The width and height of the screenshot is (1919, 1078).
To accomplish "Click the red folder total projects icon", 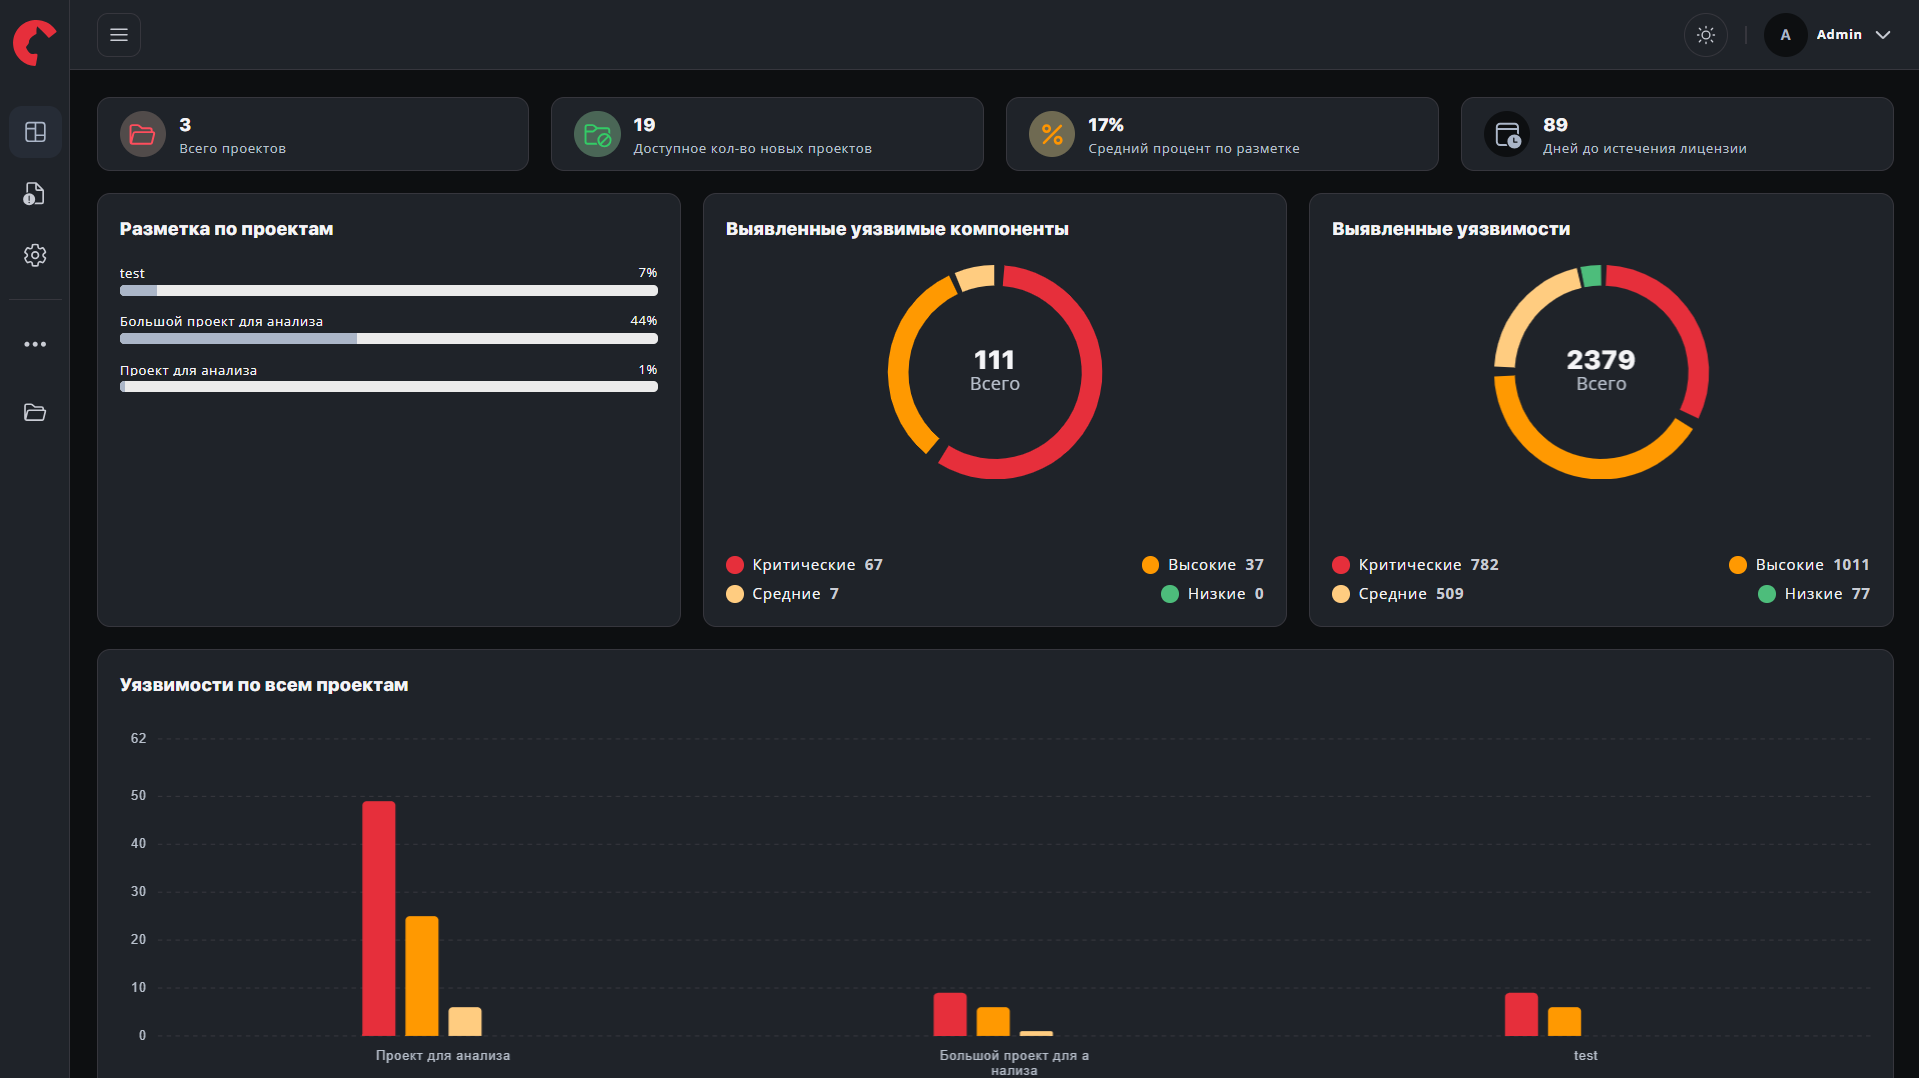I will pyautogui.click(x=143, y=134).
